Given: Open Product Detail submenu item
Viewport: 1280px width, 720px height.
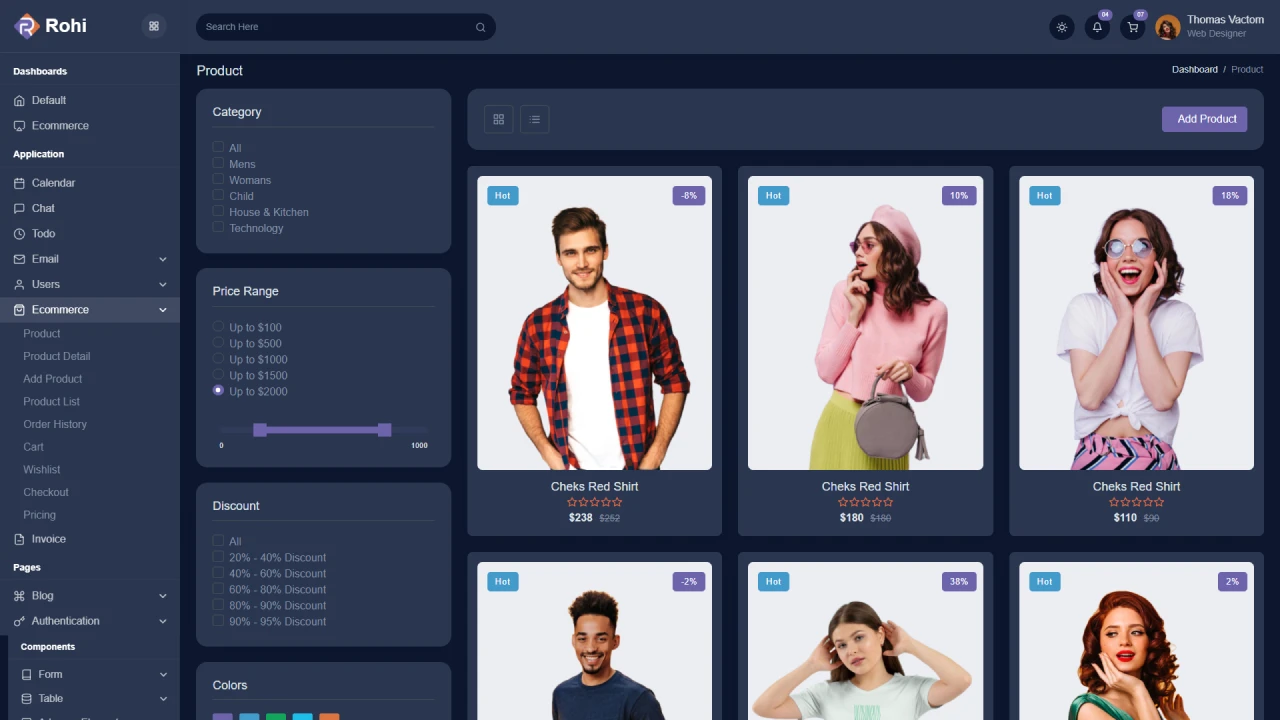Looking at the screenshot, I should [57, 356].
